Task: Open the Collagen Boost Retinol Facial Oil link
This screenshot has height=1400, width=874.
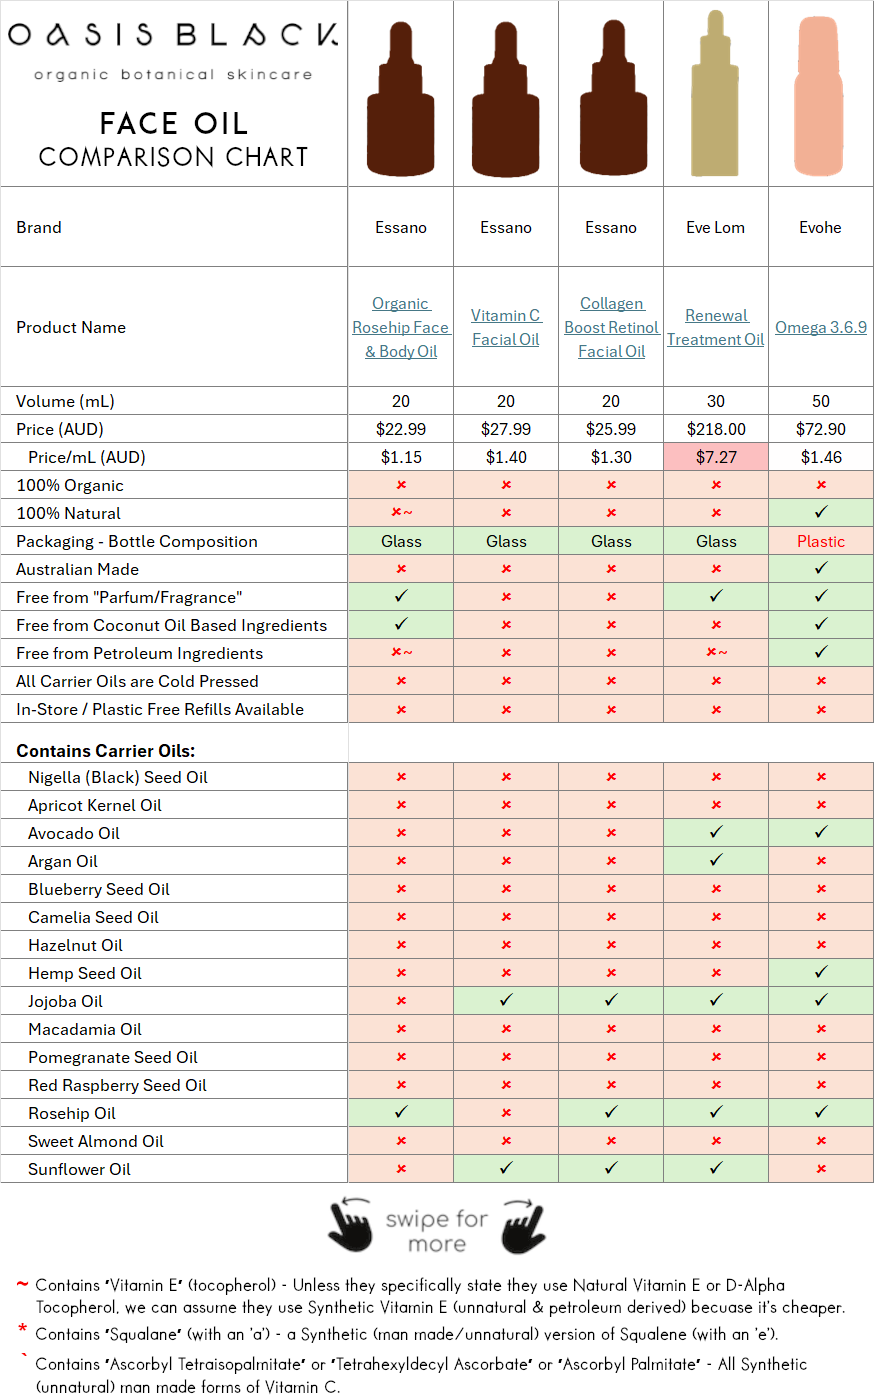Action: (x=611, y=327)
